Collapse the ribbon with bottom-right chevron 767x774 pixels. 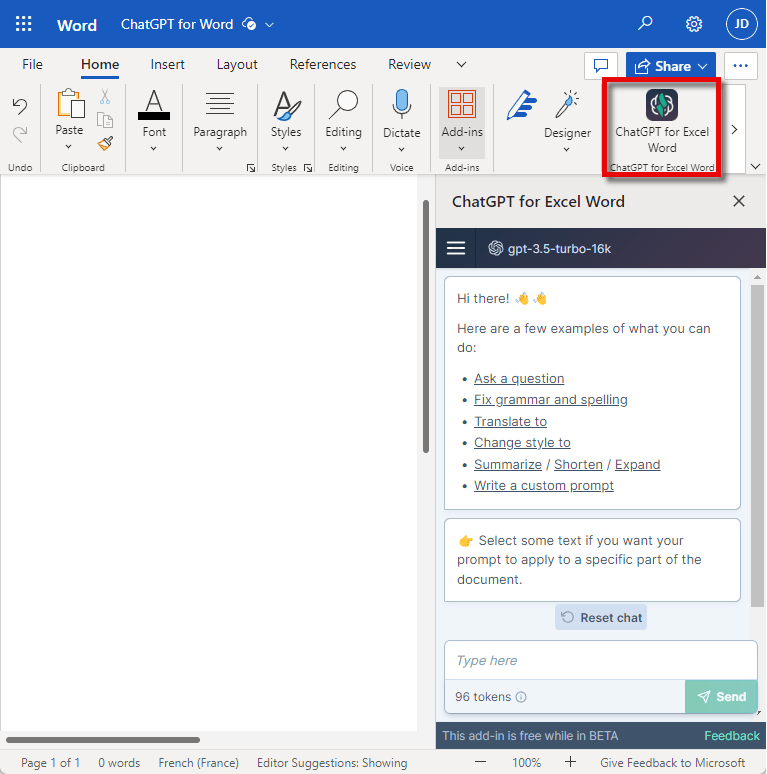[755, 166]
